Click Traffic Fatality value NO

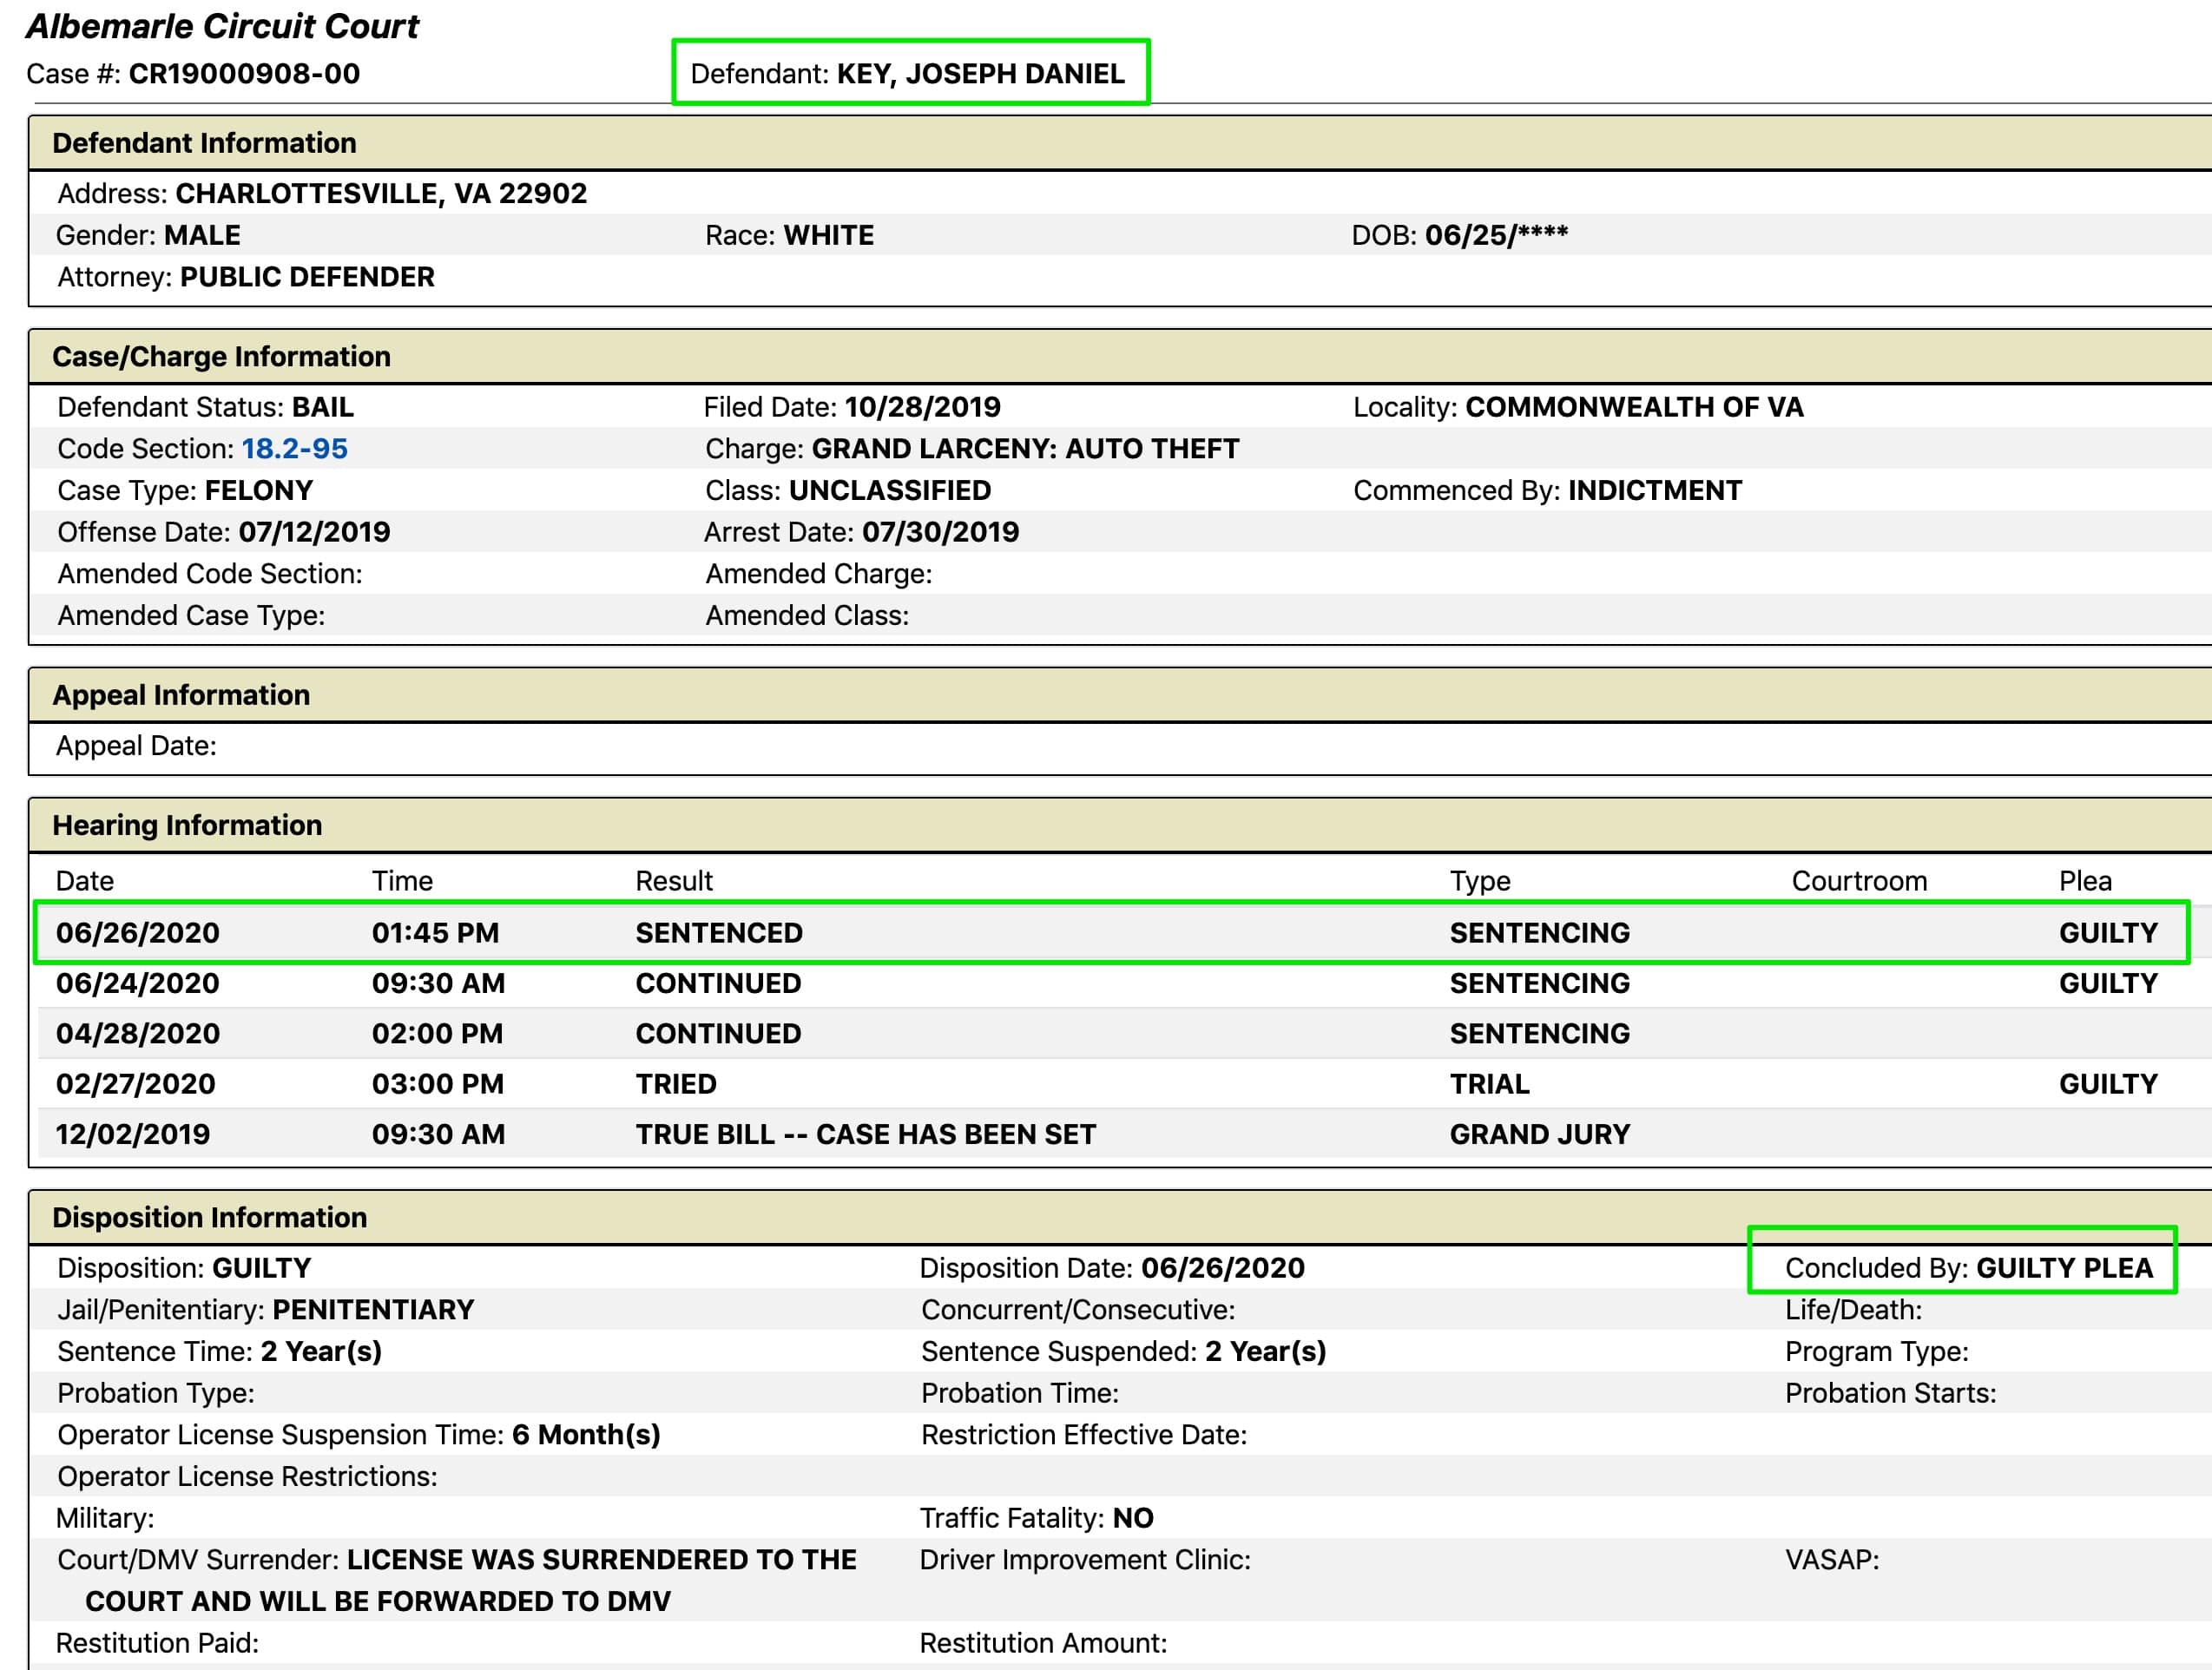click(x=1133, y=1518)
